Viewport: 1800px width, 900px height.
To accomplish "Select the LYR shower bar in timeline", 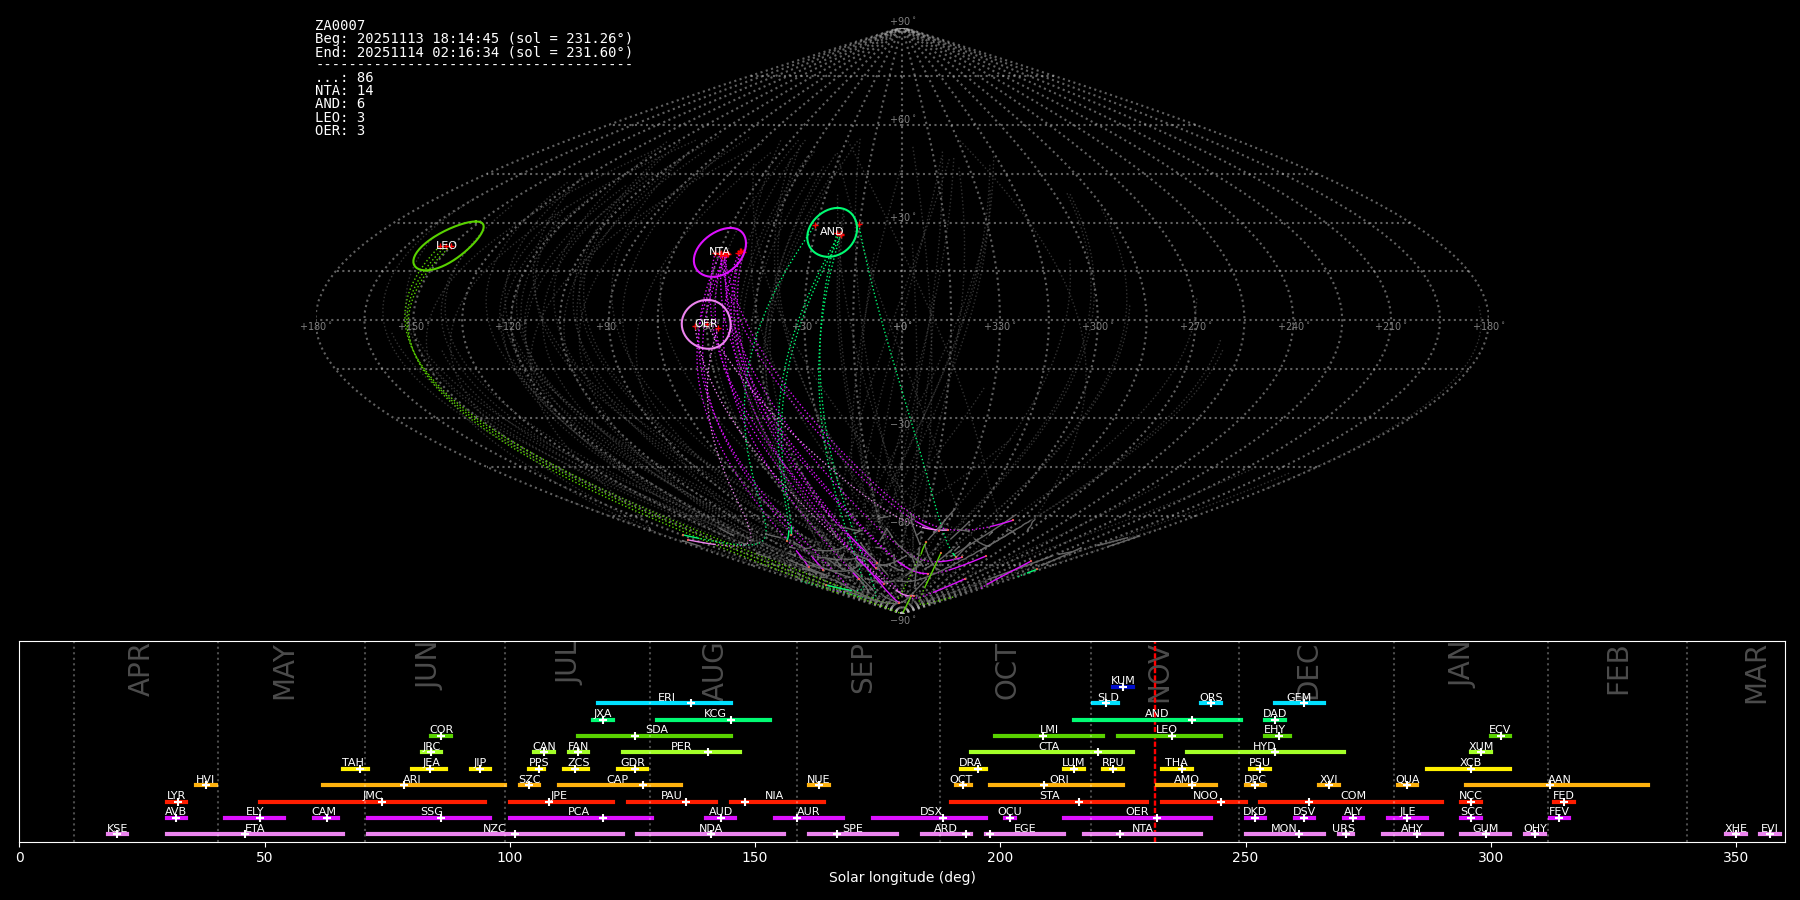I will point(176,801).
